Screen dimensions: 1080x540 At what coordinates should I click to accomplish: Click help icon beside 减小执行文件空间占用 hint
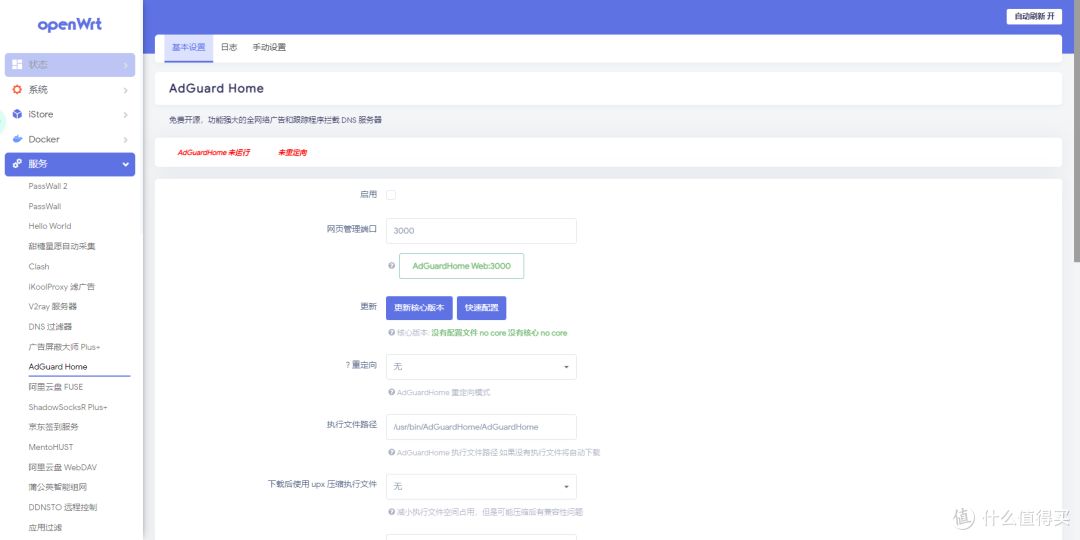point(391,512)
